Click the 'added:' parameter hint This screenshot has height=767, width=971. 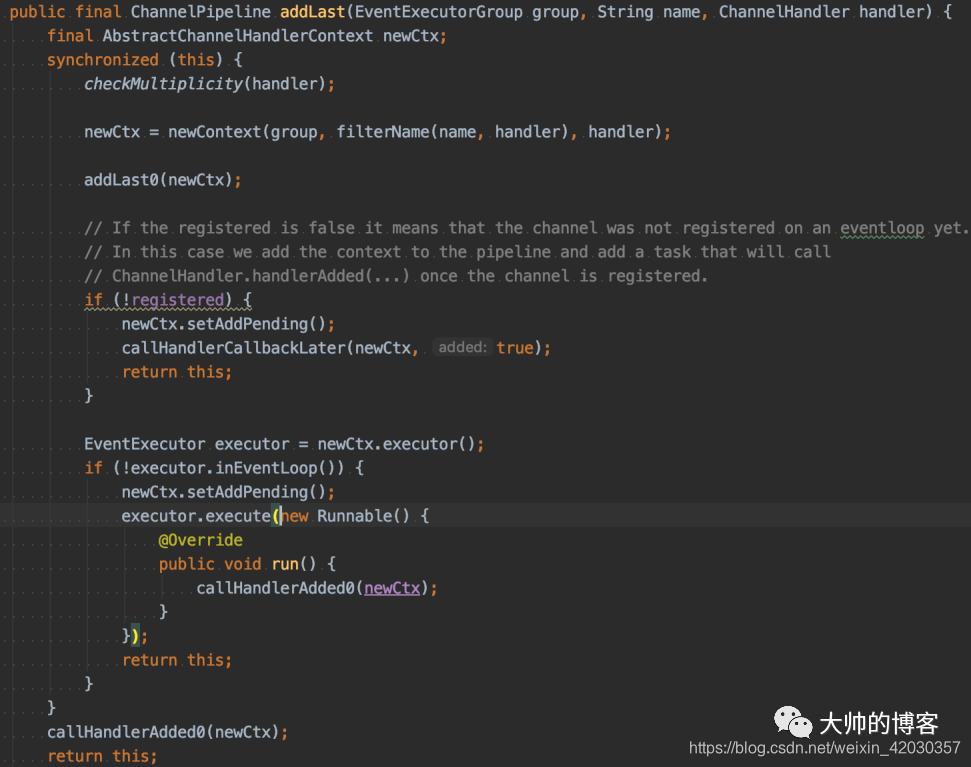[x=463, y=347]
